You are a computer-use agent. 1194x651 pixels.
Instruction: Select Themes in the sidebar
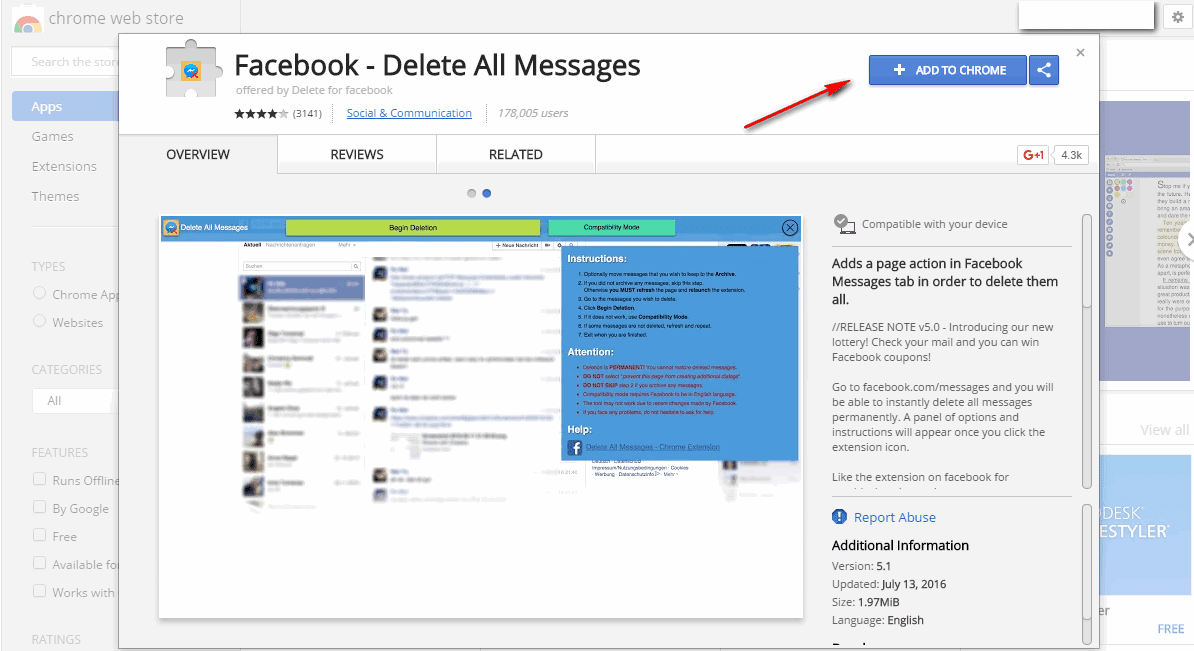coord(56,196)
